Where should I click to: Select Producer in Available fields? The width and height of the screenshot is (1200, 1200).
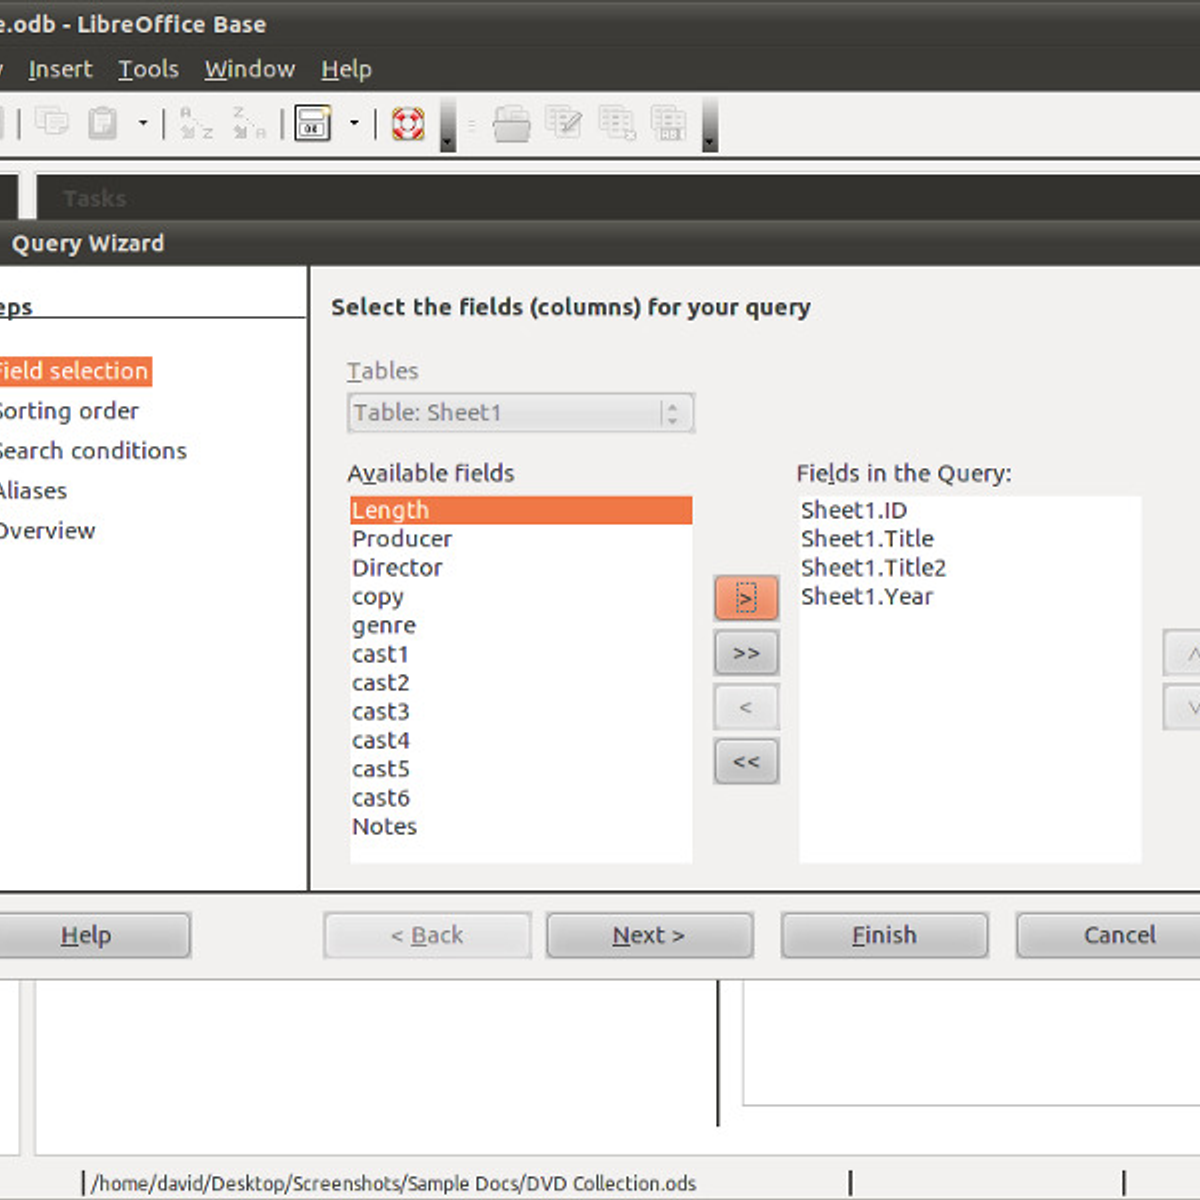tap(521, 539)
